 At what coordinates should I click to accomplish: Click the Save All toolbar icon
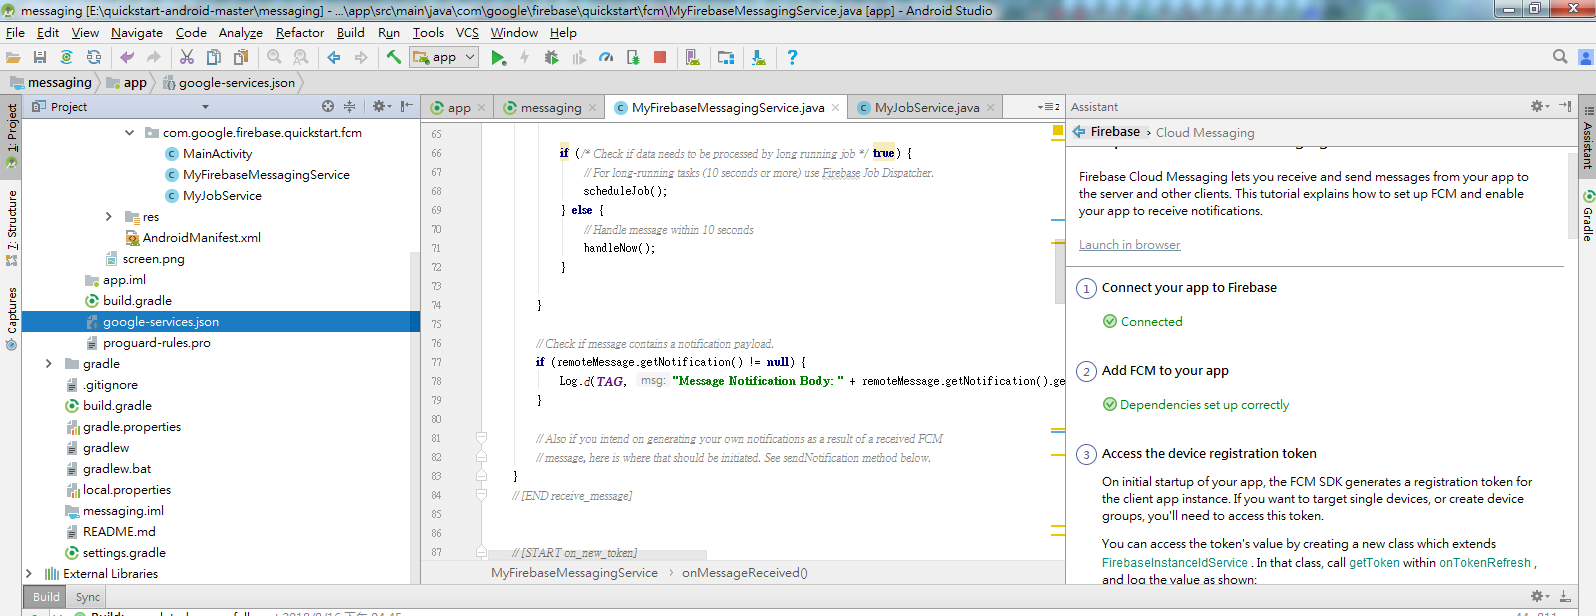click(40, 58)
